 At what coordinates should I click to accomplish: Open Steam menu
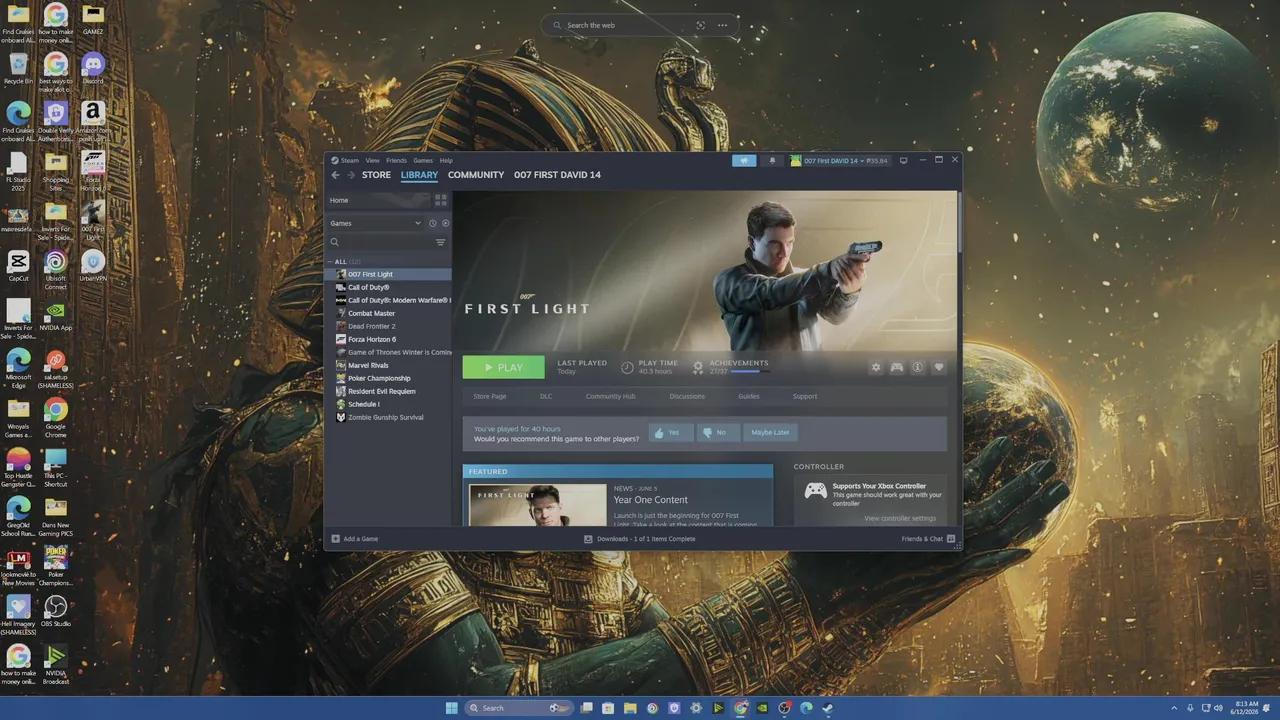[346, 160]
